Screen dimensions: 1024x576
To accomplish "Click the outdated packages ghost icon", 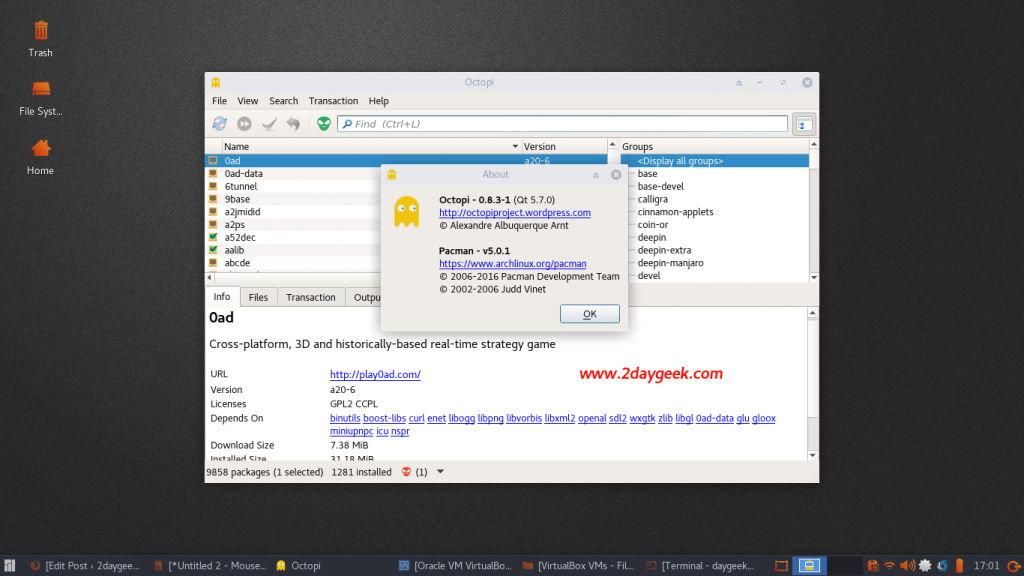I will point(406,471).
